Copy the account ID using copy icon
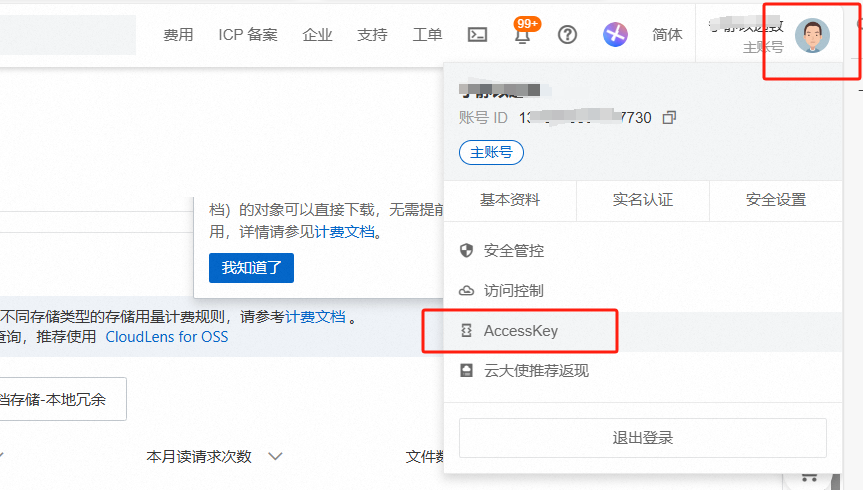This screenshot has height=490, width=863. [x=669, y=117]
